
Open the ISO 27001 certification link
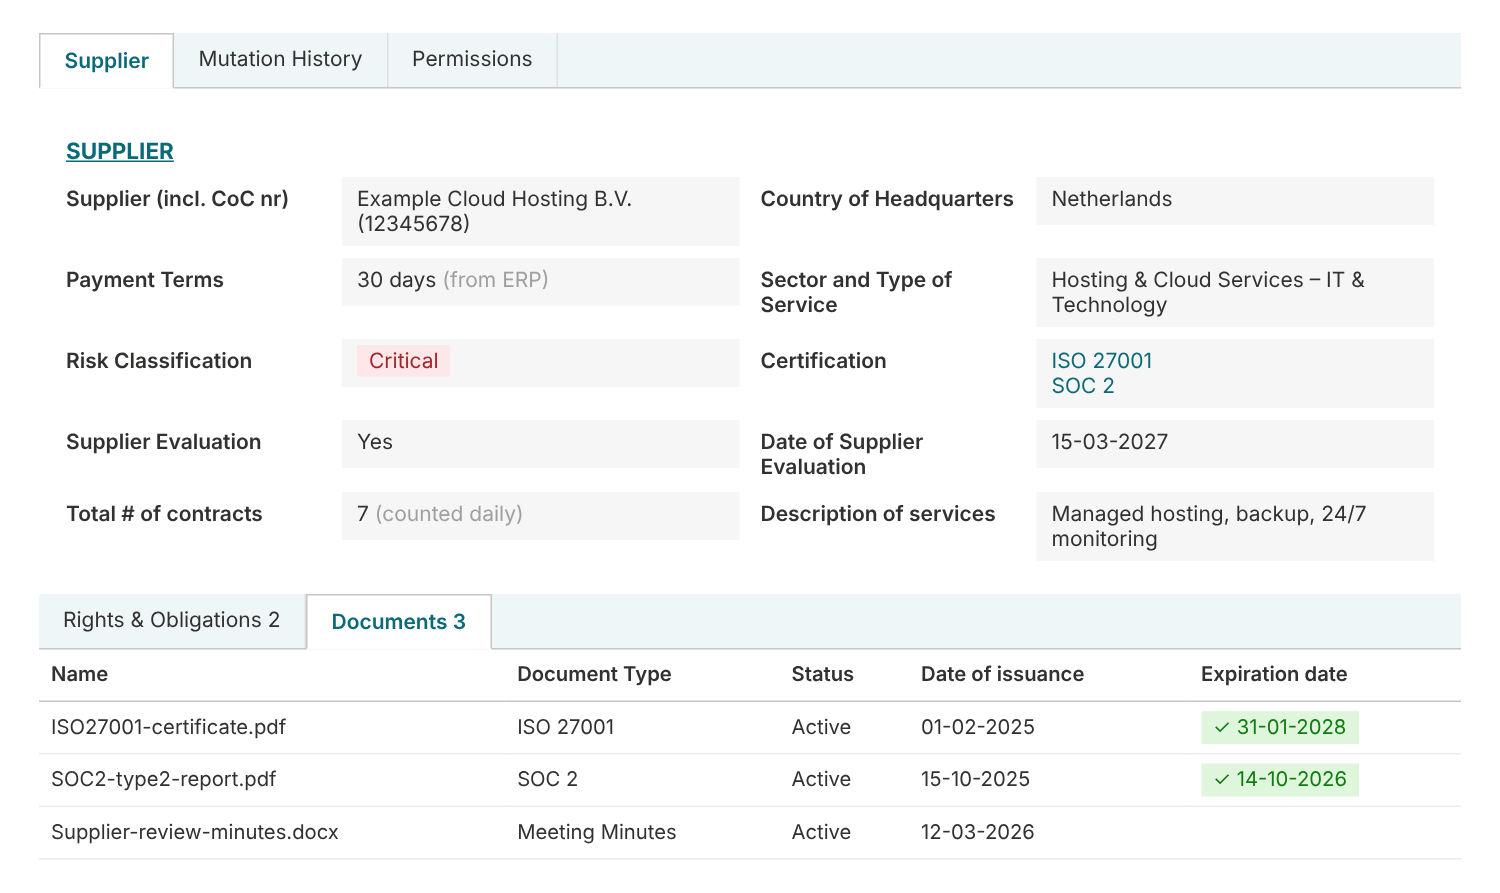1102,361
